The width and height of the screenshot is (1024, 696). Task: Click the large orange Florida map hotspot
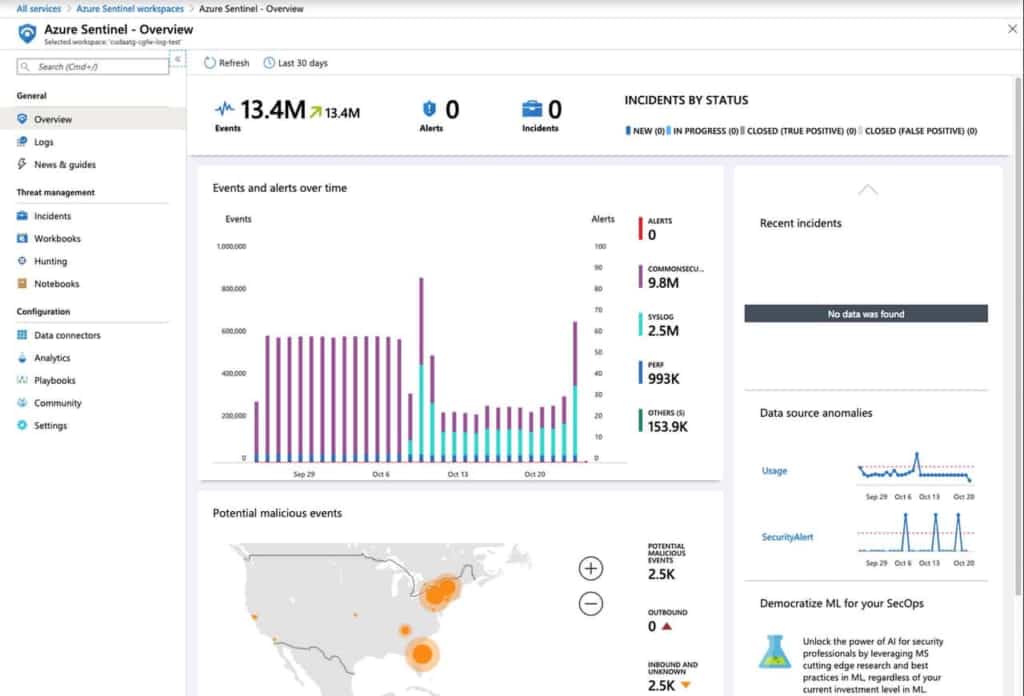coord(422,654)
